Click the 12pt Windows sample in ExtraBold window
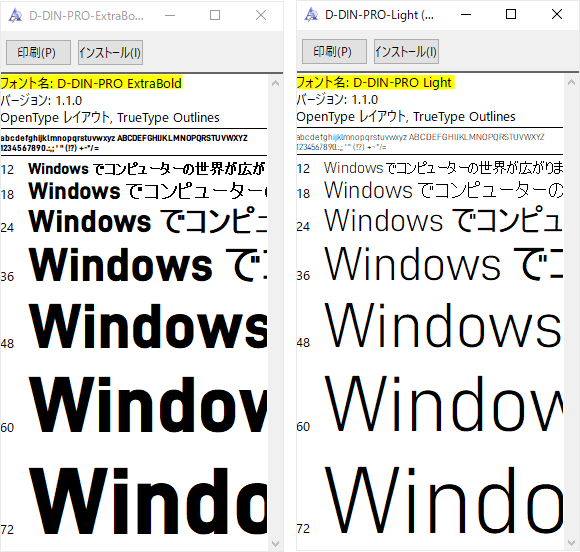Screen dimensions: 580x552 pos(147,169)
